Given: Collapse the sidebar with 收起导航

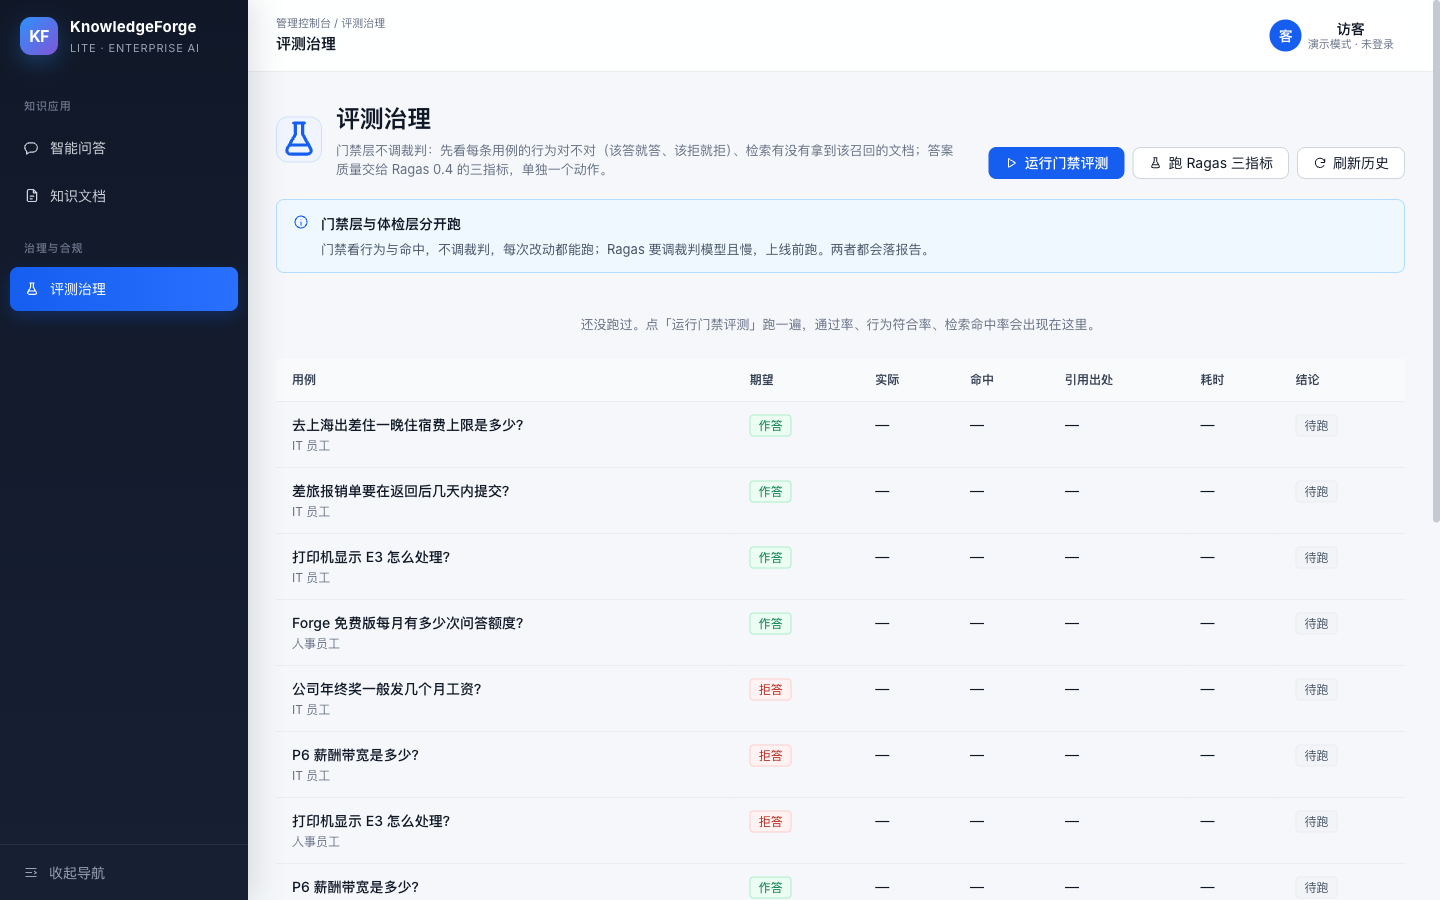Looking at the screenshot, I should pos(124,873).
